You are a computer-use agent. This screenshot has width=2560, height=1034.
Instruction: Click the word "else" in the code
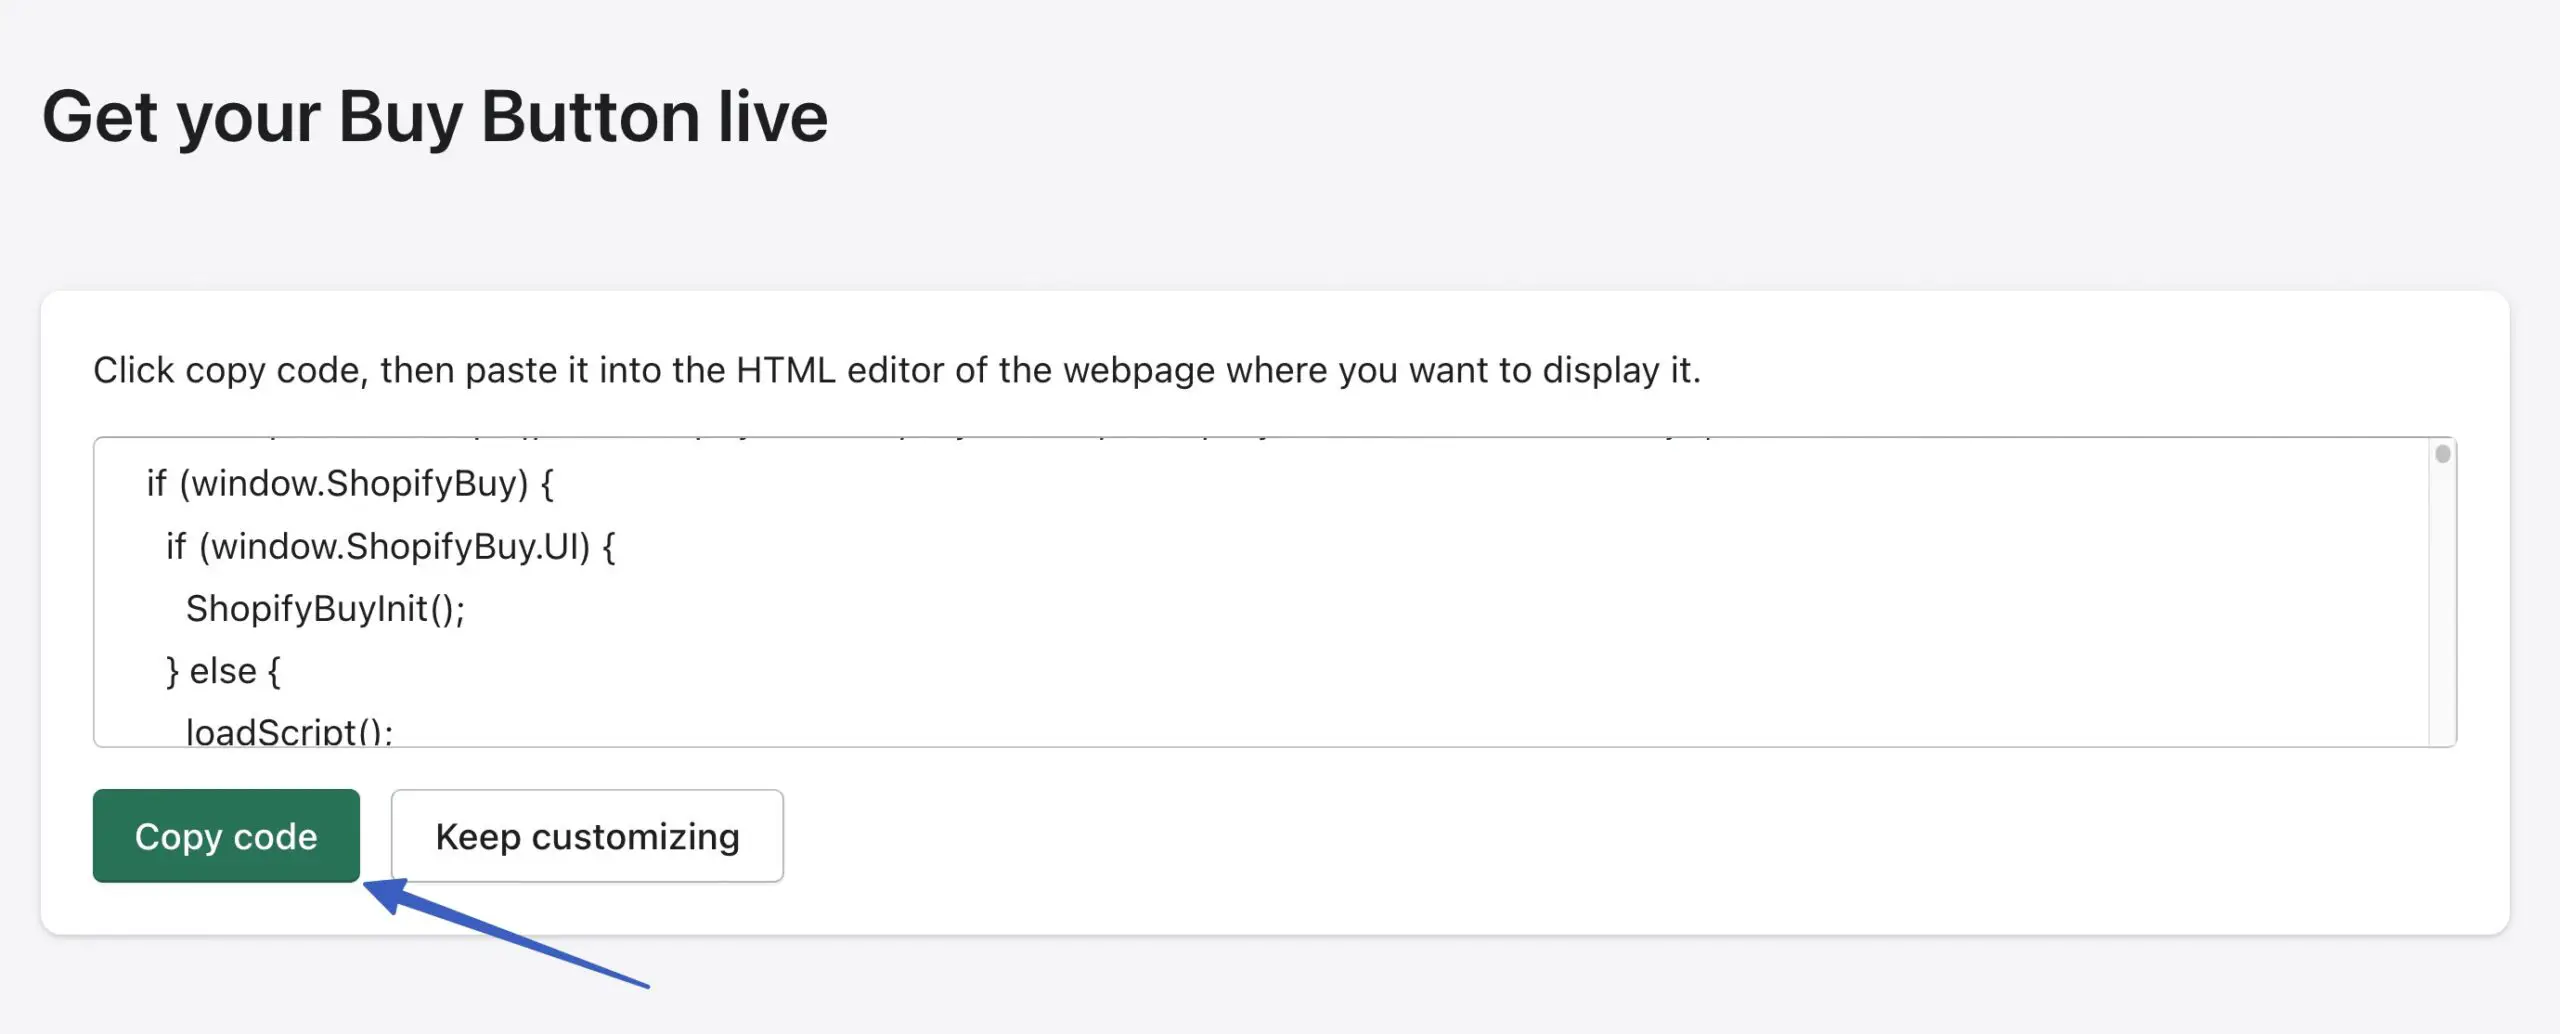pyautogui.click(x=223, y=672)
